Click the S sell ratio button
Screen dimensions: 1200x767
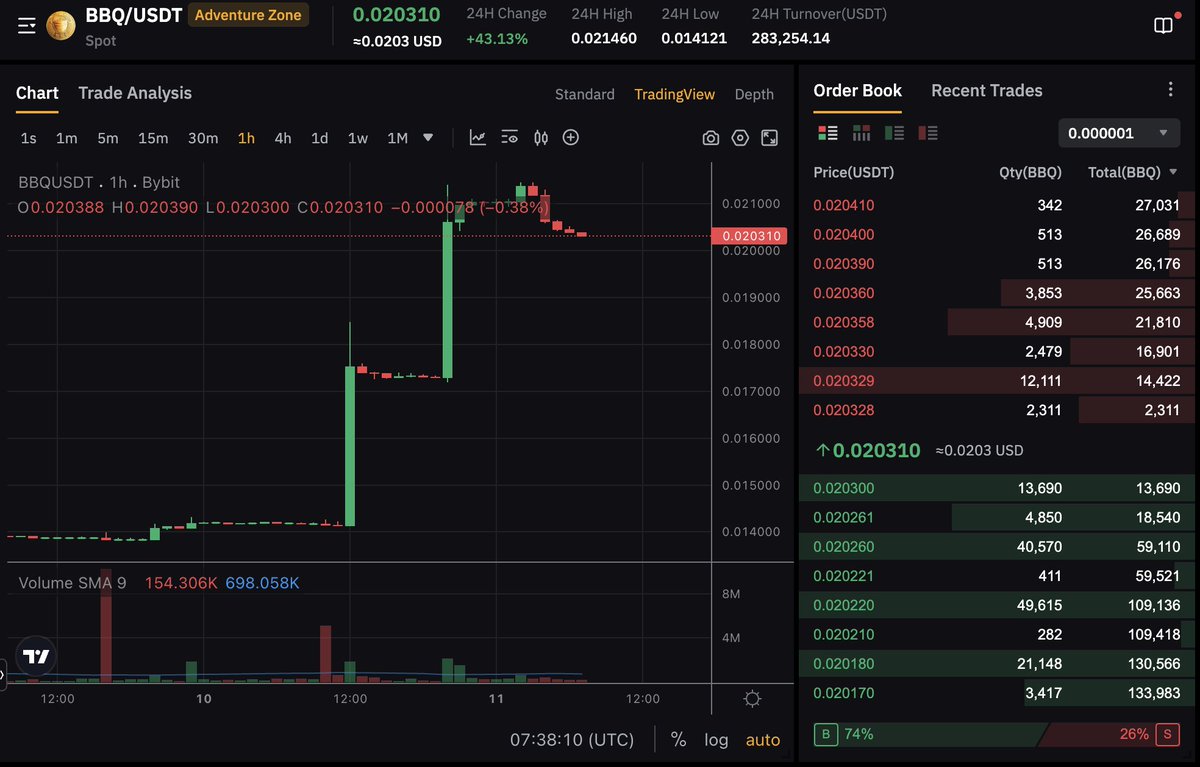coord(1167,734)
